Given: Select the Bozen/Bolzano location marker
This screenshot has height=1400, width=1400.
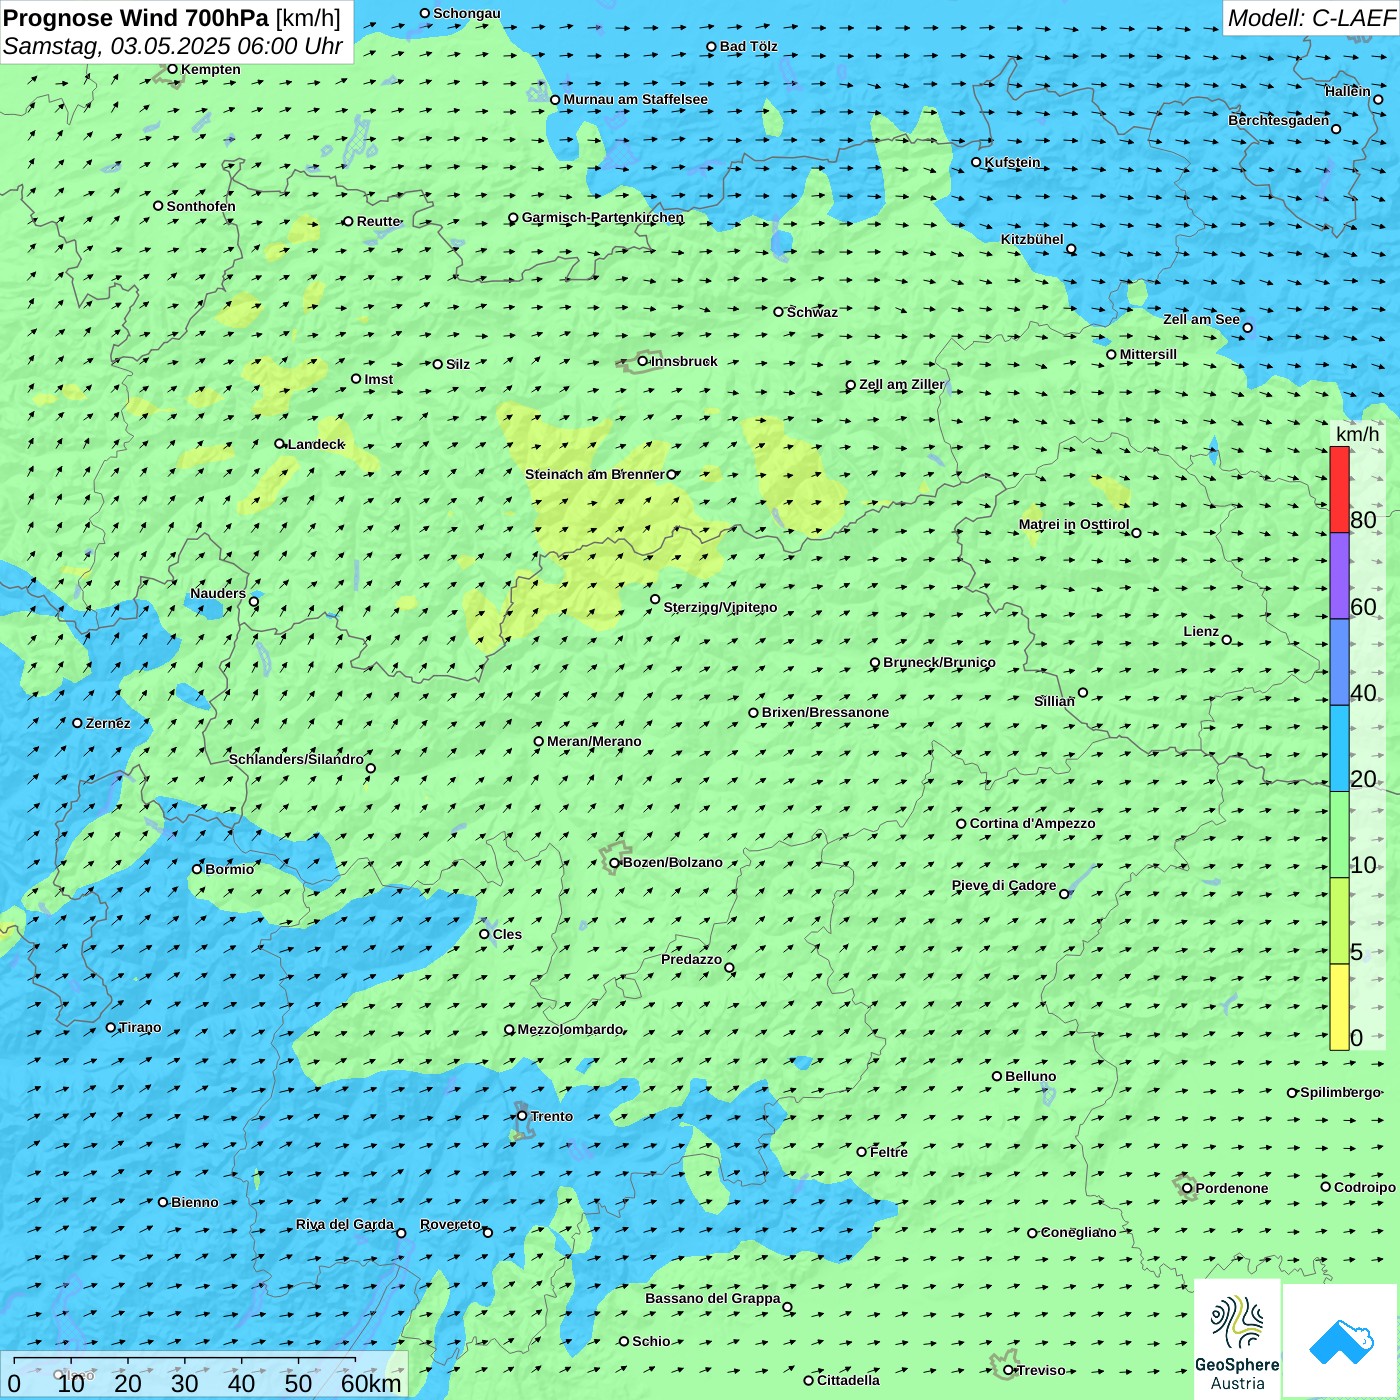Looking at the screenshot, I should 614,863.
